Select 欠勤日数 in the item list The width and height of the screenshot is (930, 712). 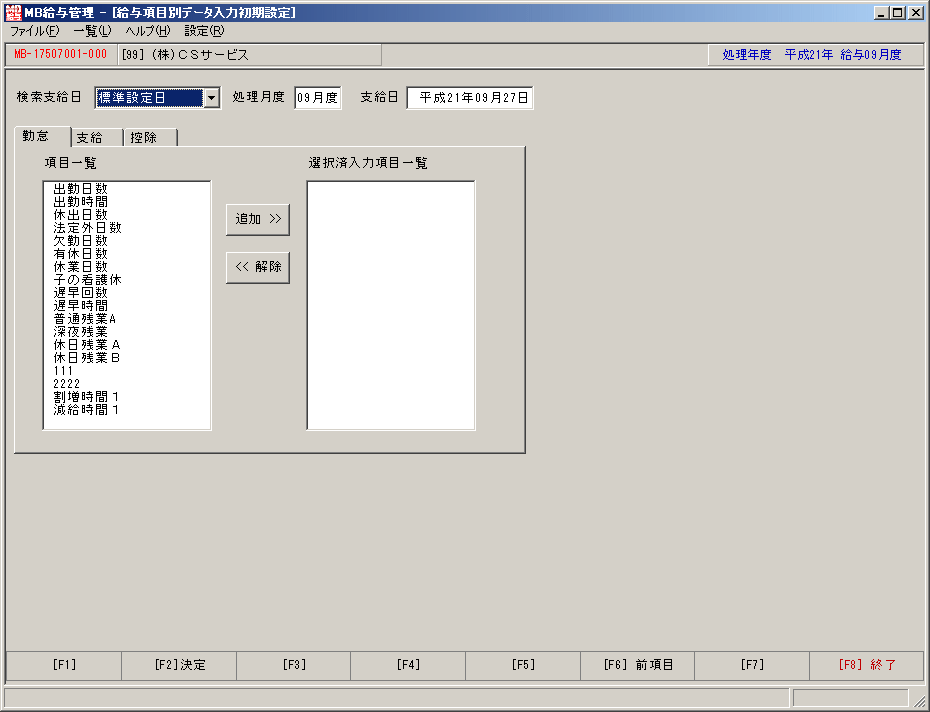point(81,241)
